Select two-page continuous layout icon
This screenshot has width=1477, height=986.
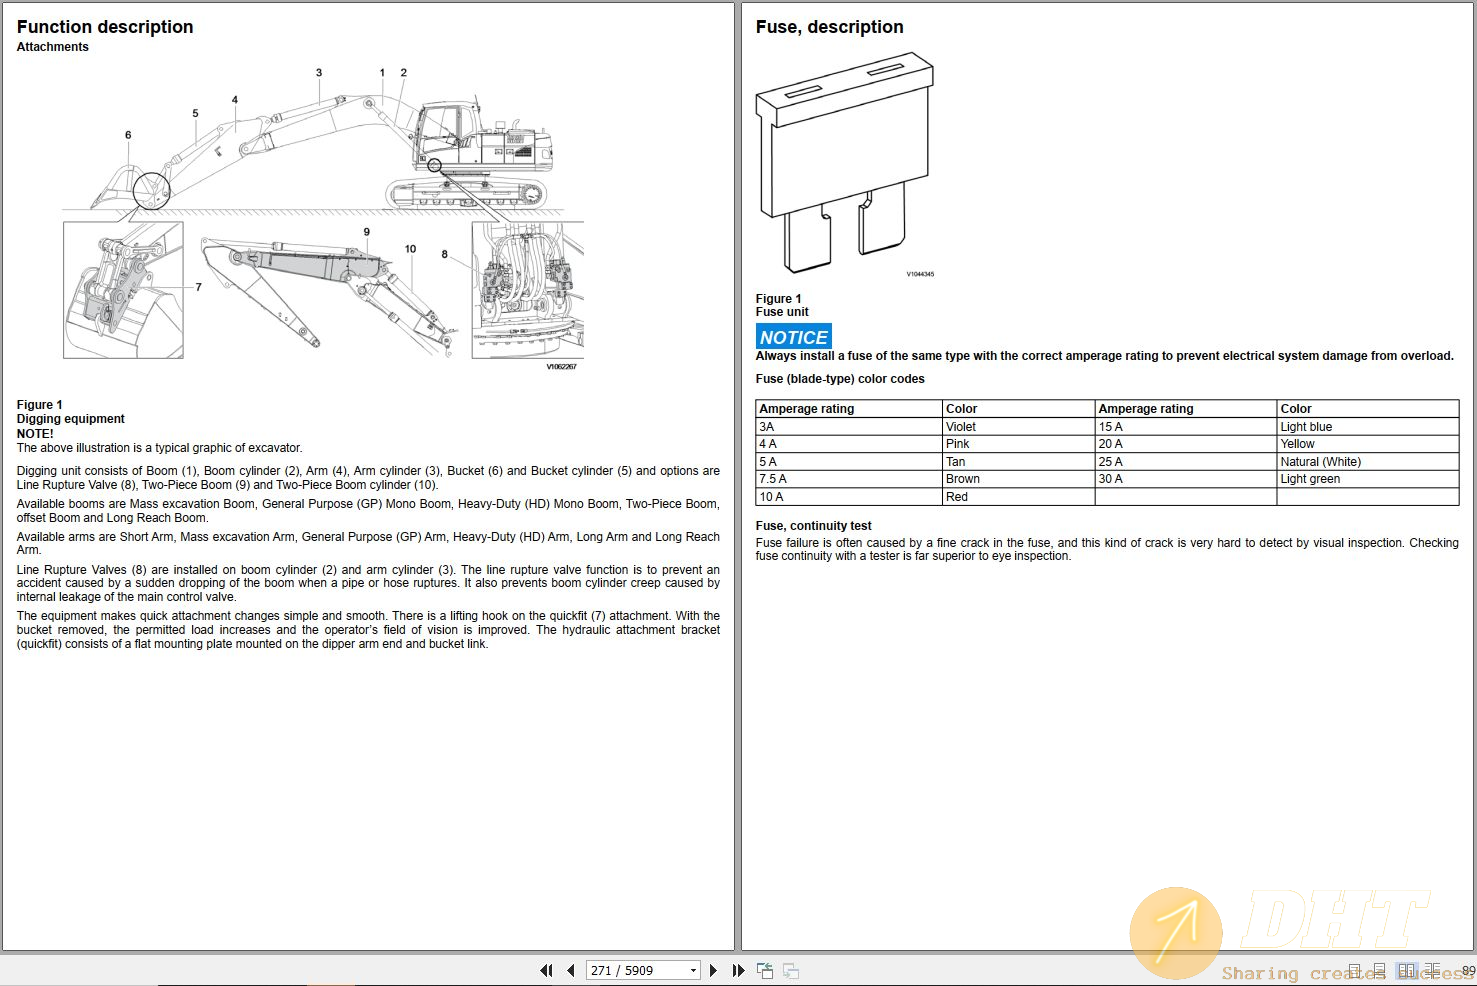[1432, 970]
